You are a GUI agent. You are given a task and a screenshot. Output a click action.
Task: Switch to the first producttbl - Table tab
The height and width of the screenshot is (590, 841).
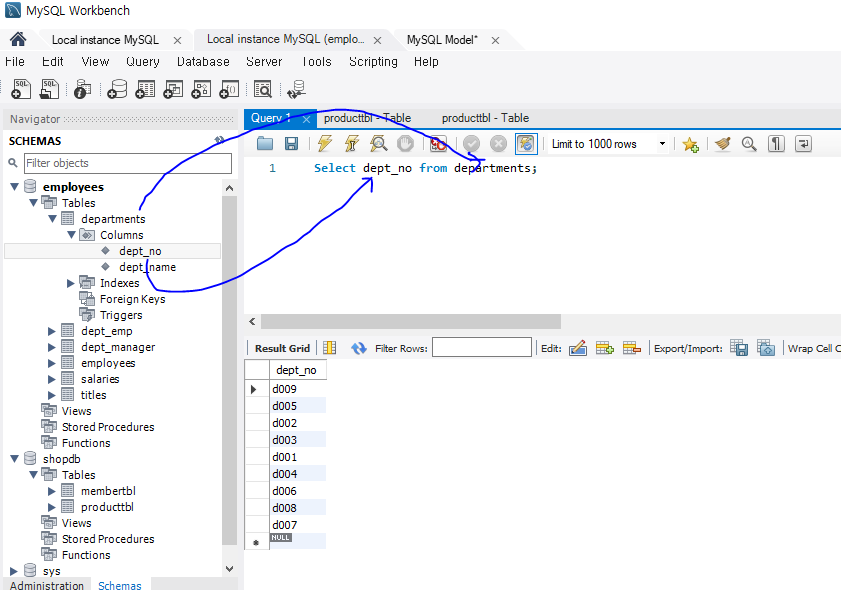pyautogui.click(x=367, y=118)
